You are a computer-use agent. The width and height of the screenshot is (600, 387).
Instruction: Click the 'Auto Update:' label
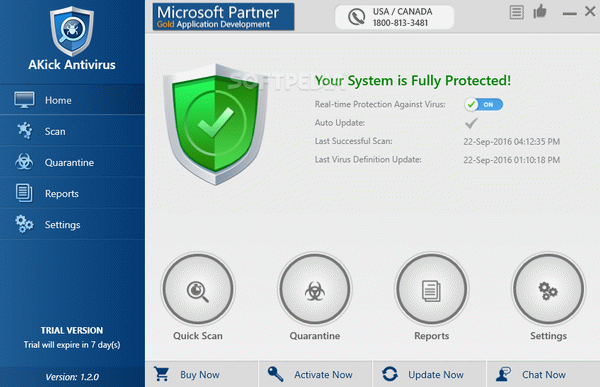tap(340, 122)
